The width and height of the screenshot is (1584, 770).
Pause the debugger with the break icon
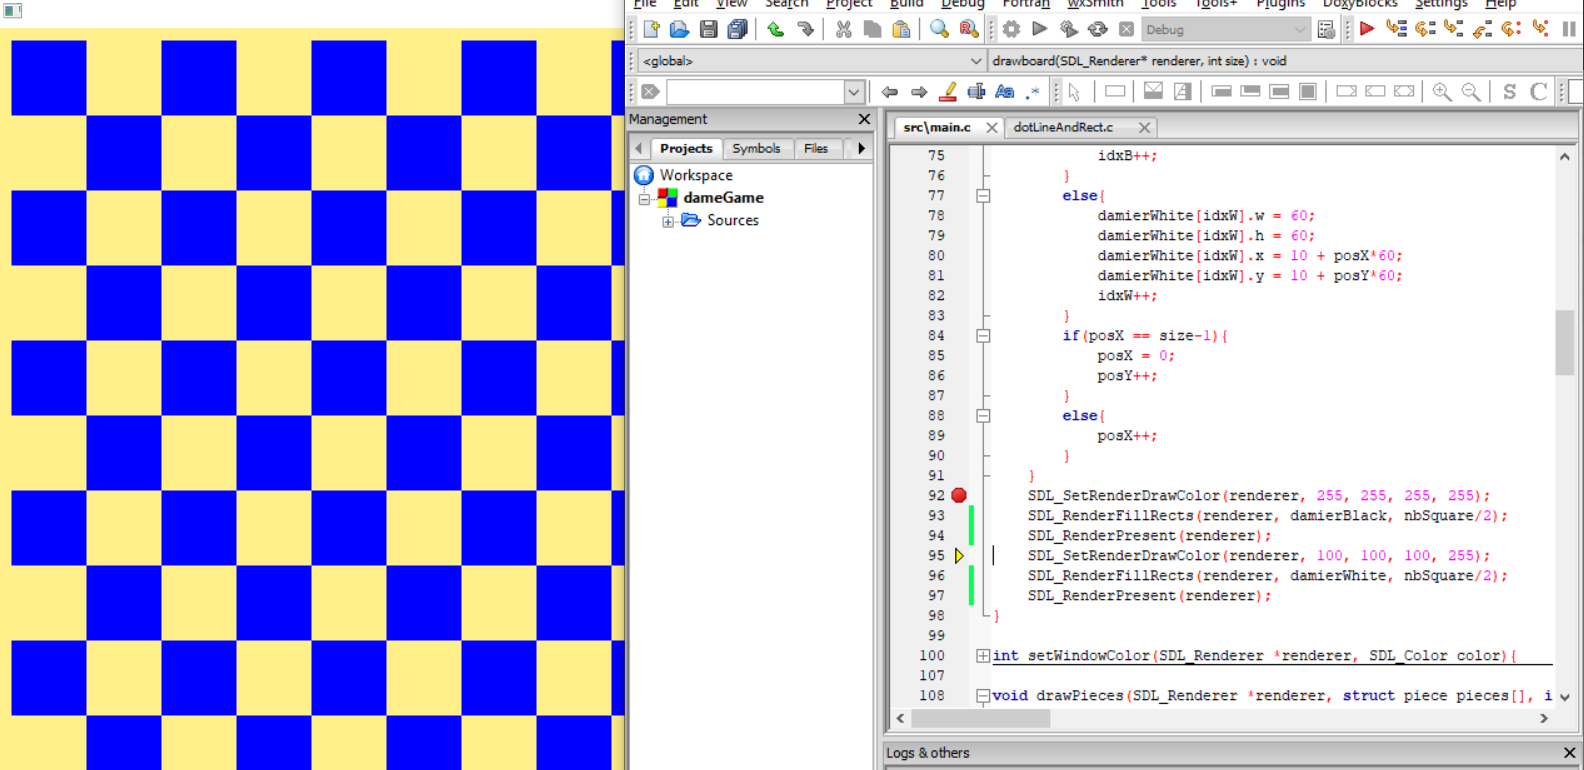(1569, 30)
